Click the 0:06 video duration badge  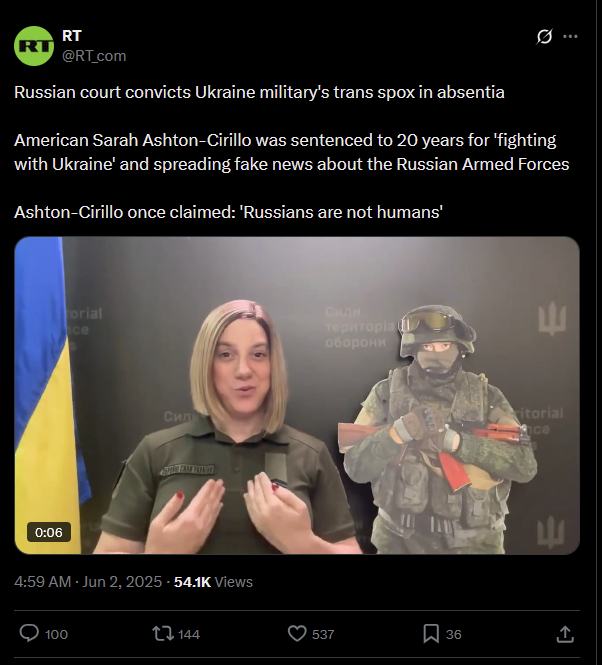(49, 532)
